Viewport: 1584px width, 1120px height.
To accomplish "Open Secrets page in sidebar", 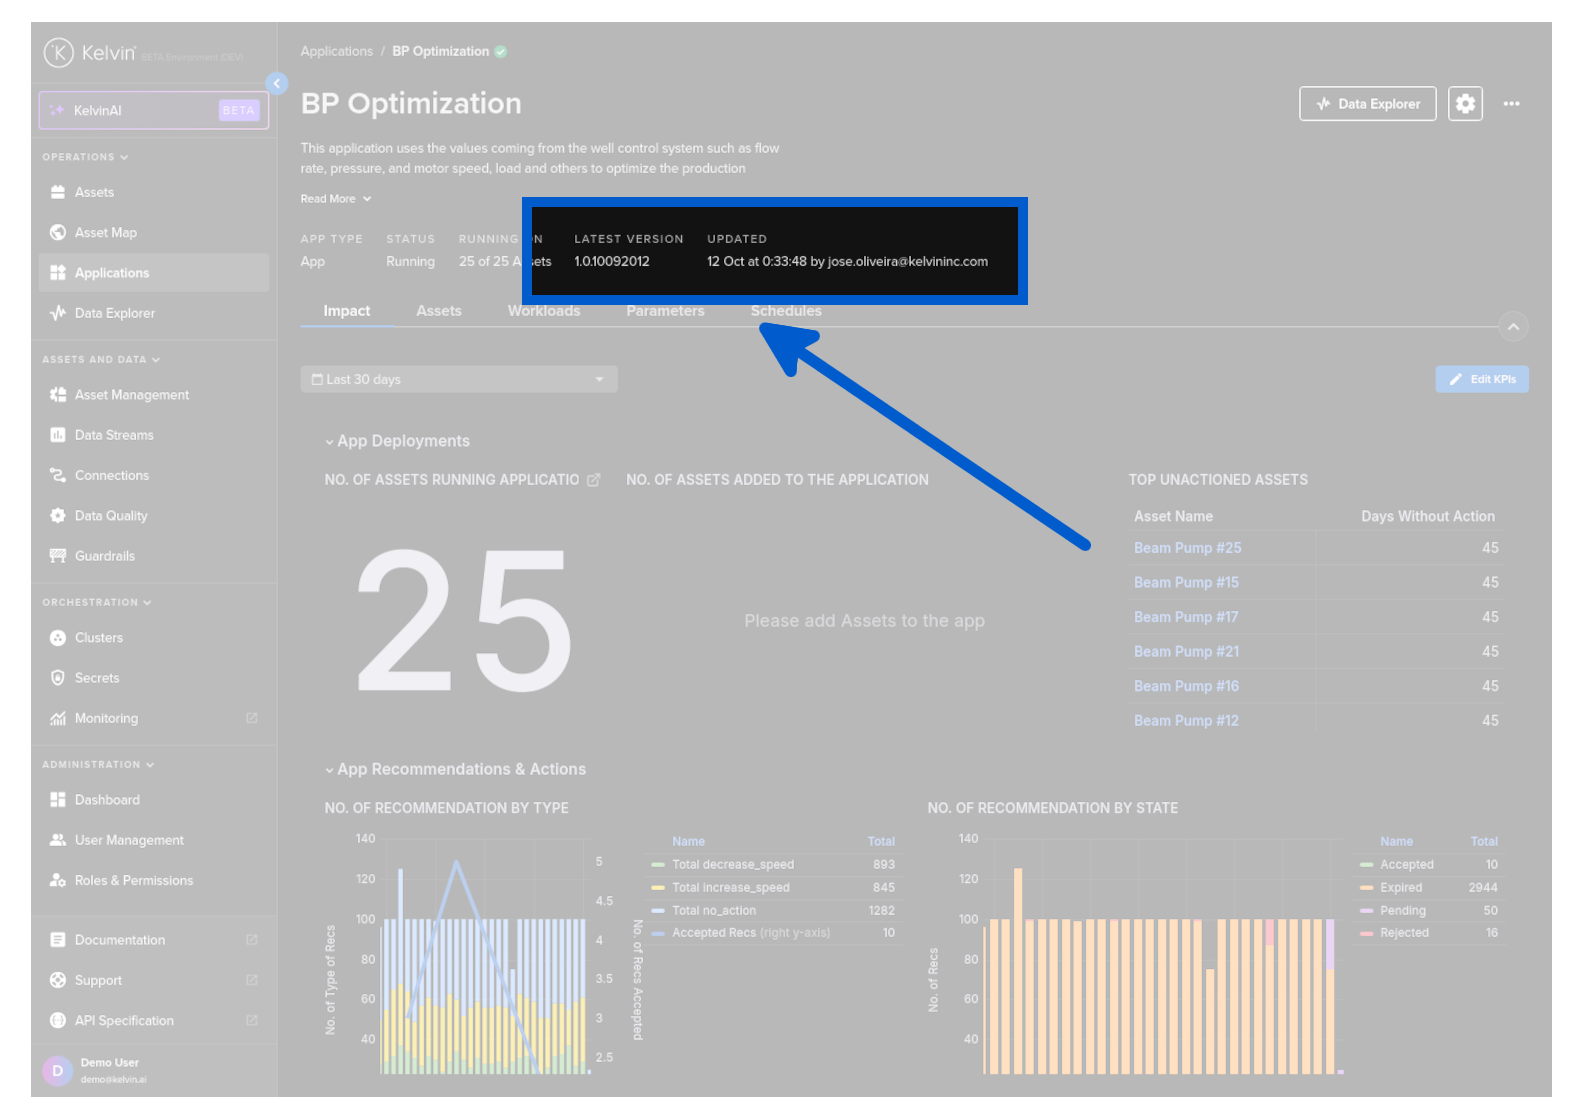I will (x=96, y=678).
